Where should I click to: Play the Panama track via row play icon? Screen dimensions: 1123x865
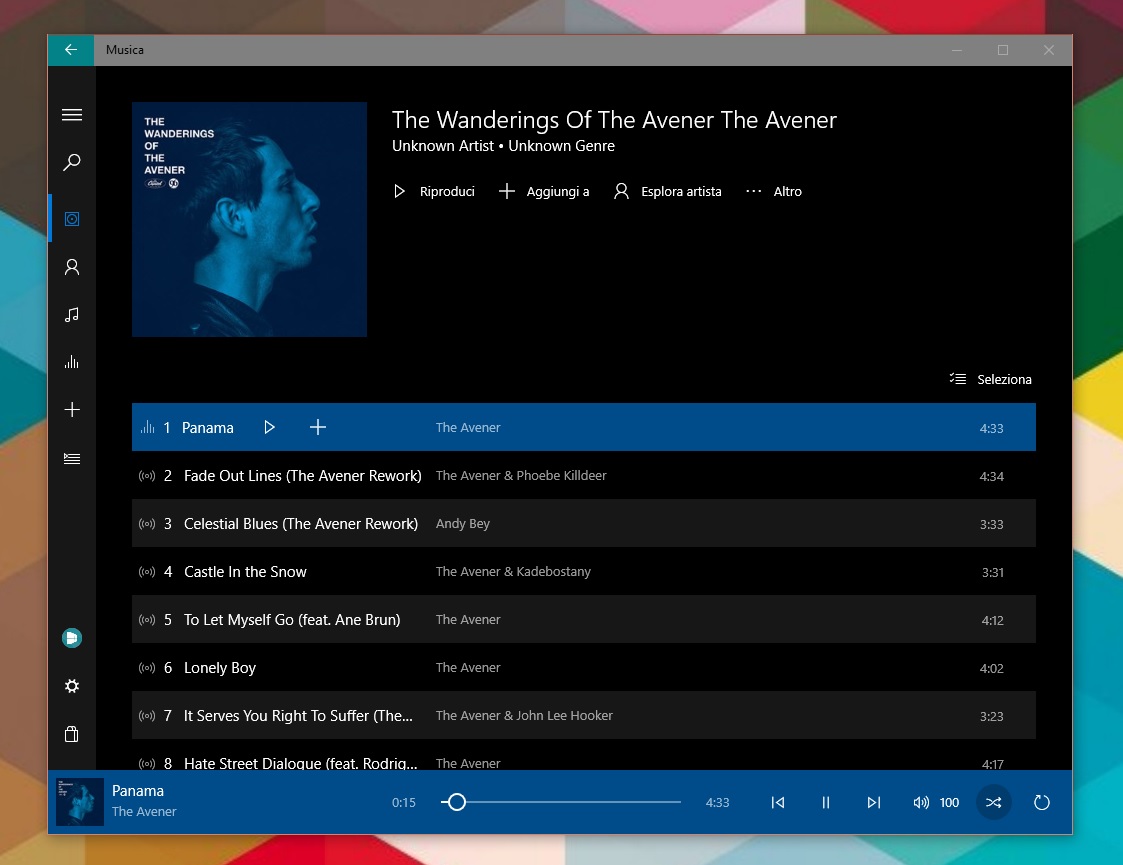click(269, 427)
